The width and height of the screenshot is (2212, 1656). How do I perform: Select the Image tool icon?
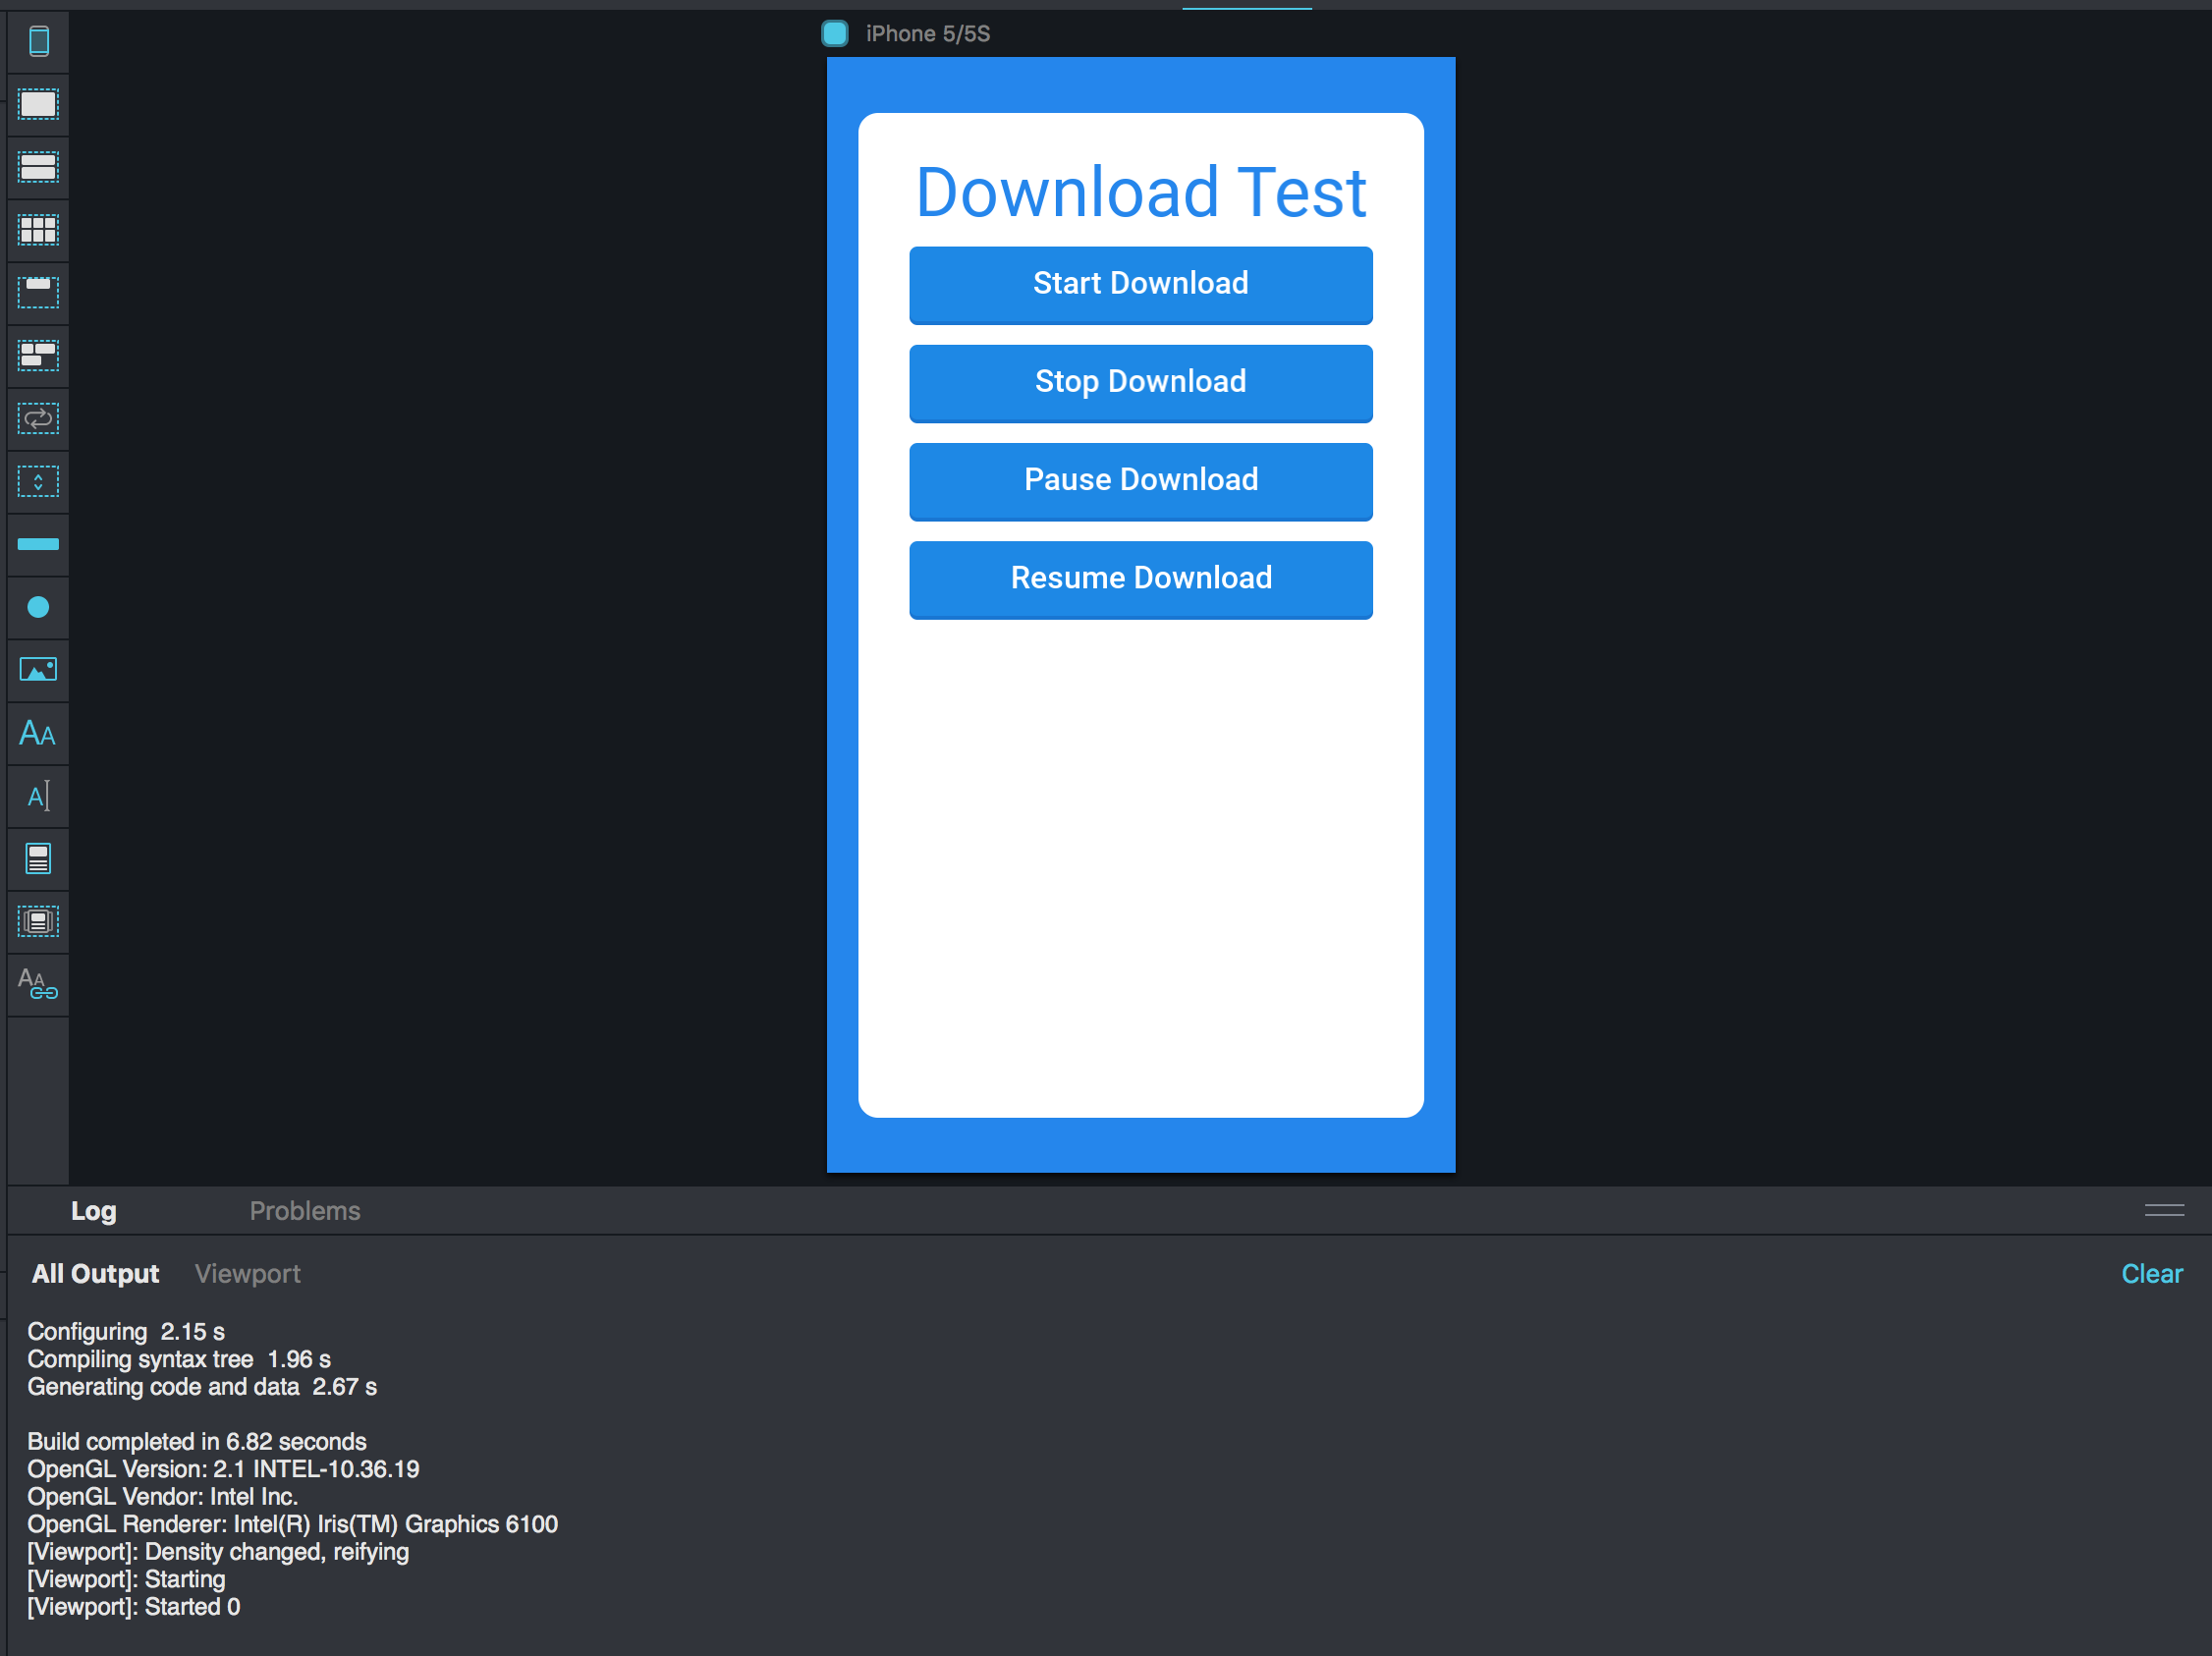click(38, 670)
